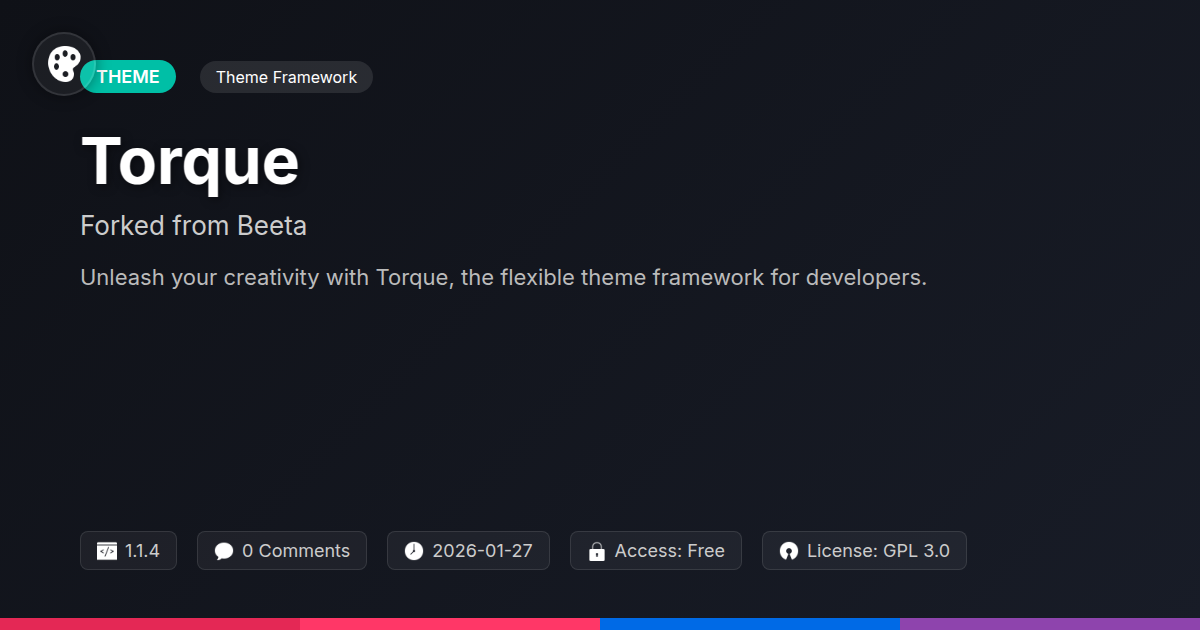Click the Torque title heading
Image resolution: width=1200 pixels, height=630 pixels.
(x=190, y=161)
